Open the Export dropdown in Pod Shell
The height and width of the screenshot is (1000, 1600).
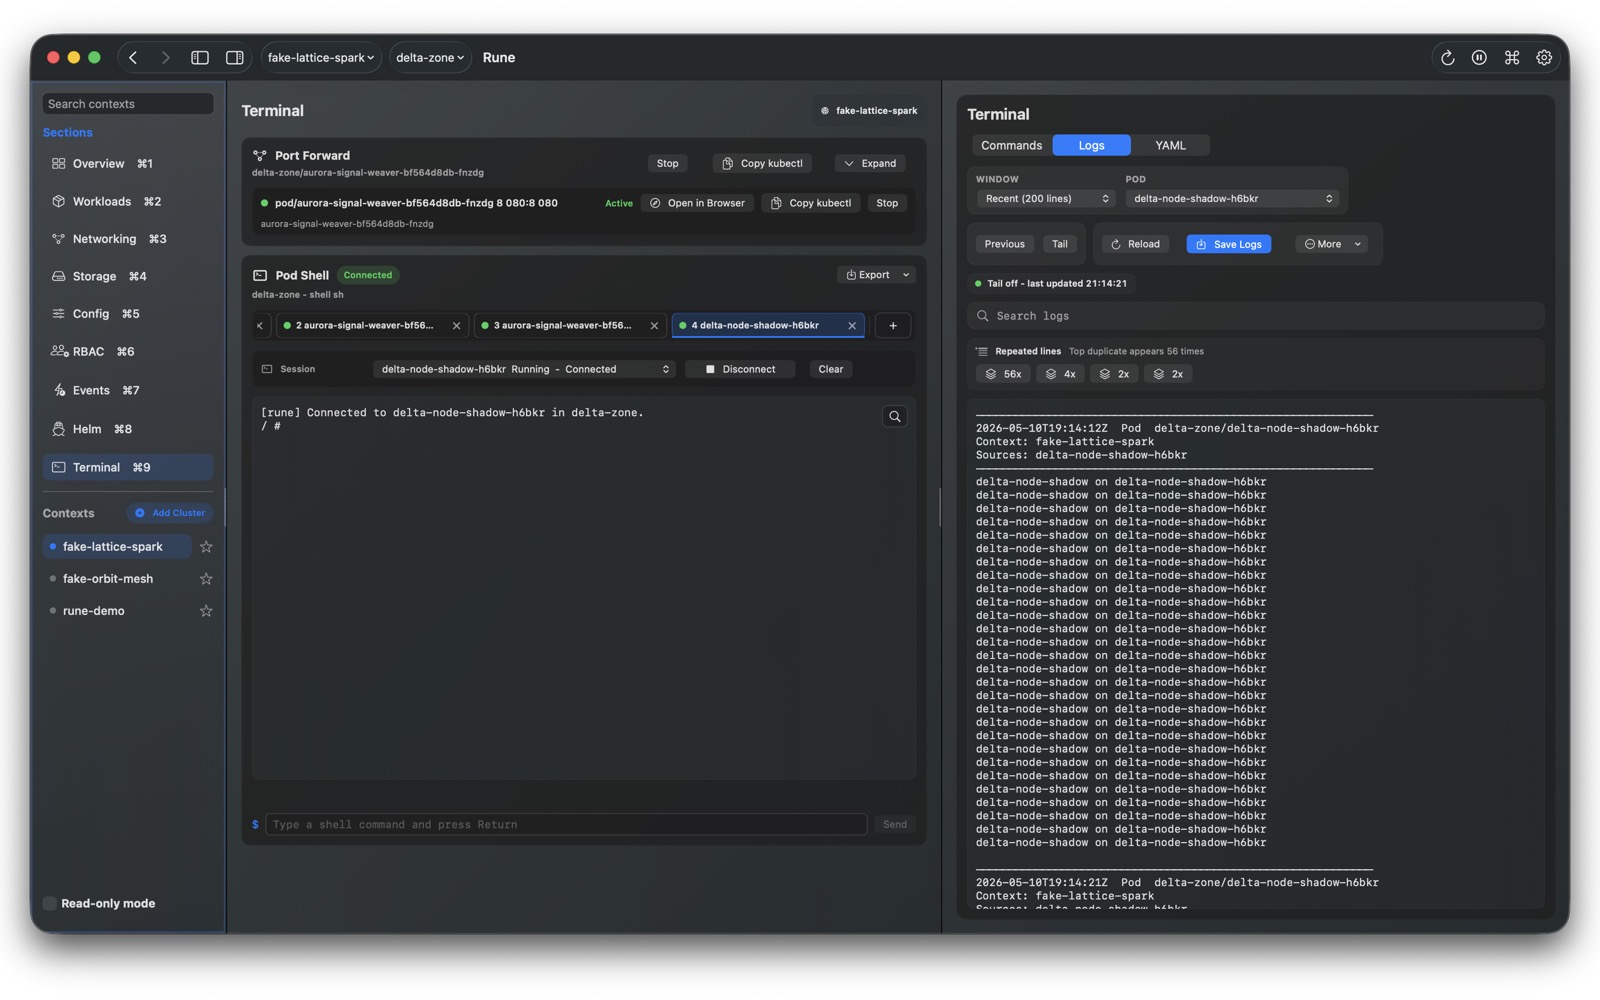878,275
